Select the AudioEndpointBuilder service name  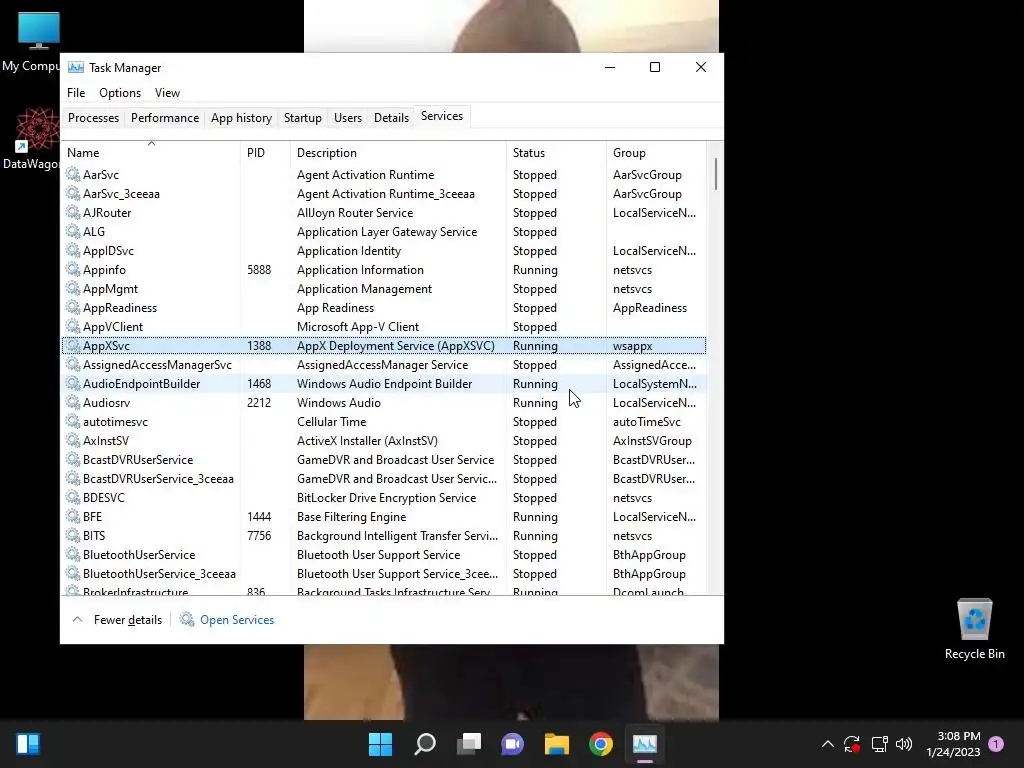142,383
